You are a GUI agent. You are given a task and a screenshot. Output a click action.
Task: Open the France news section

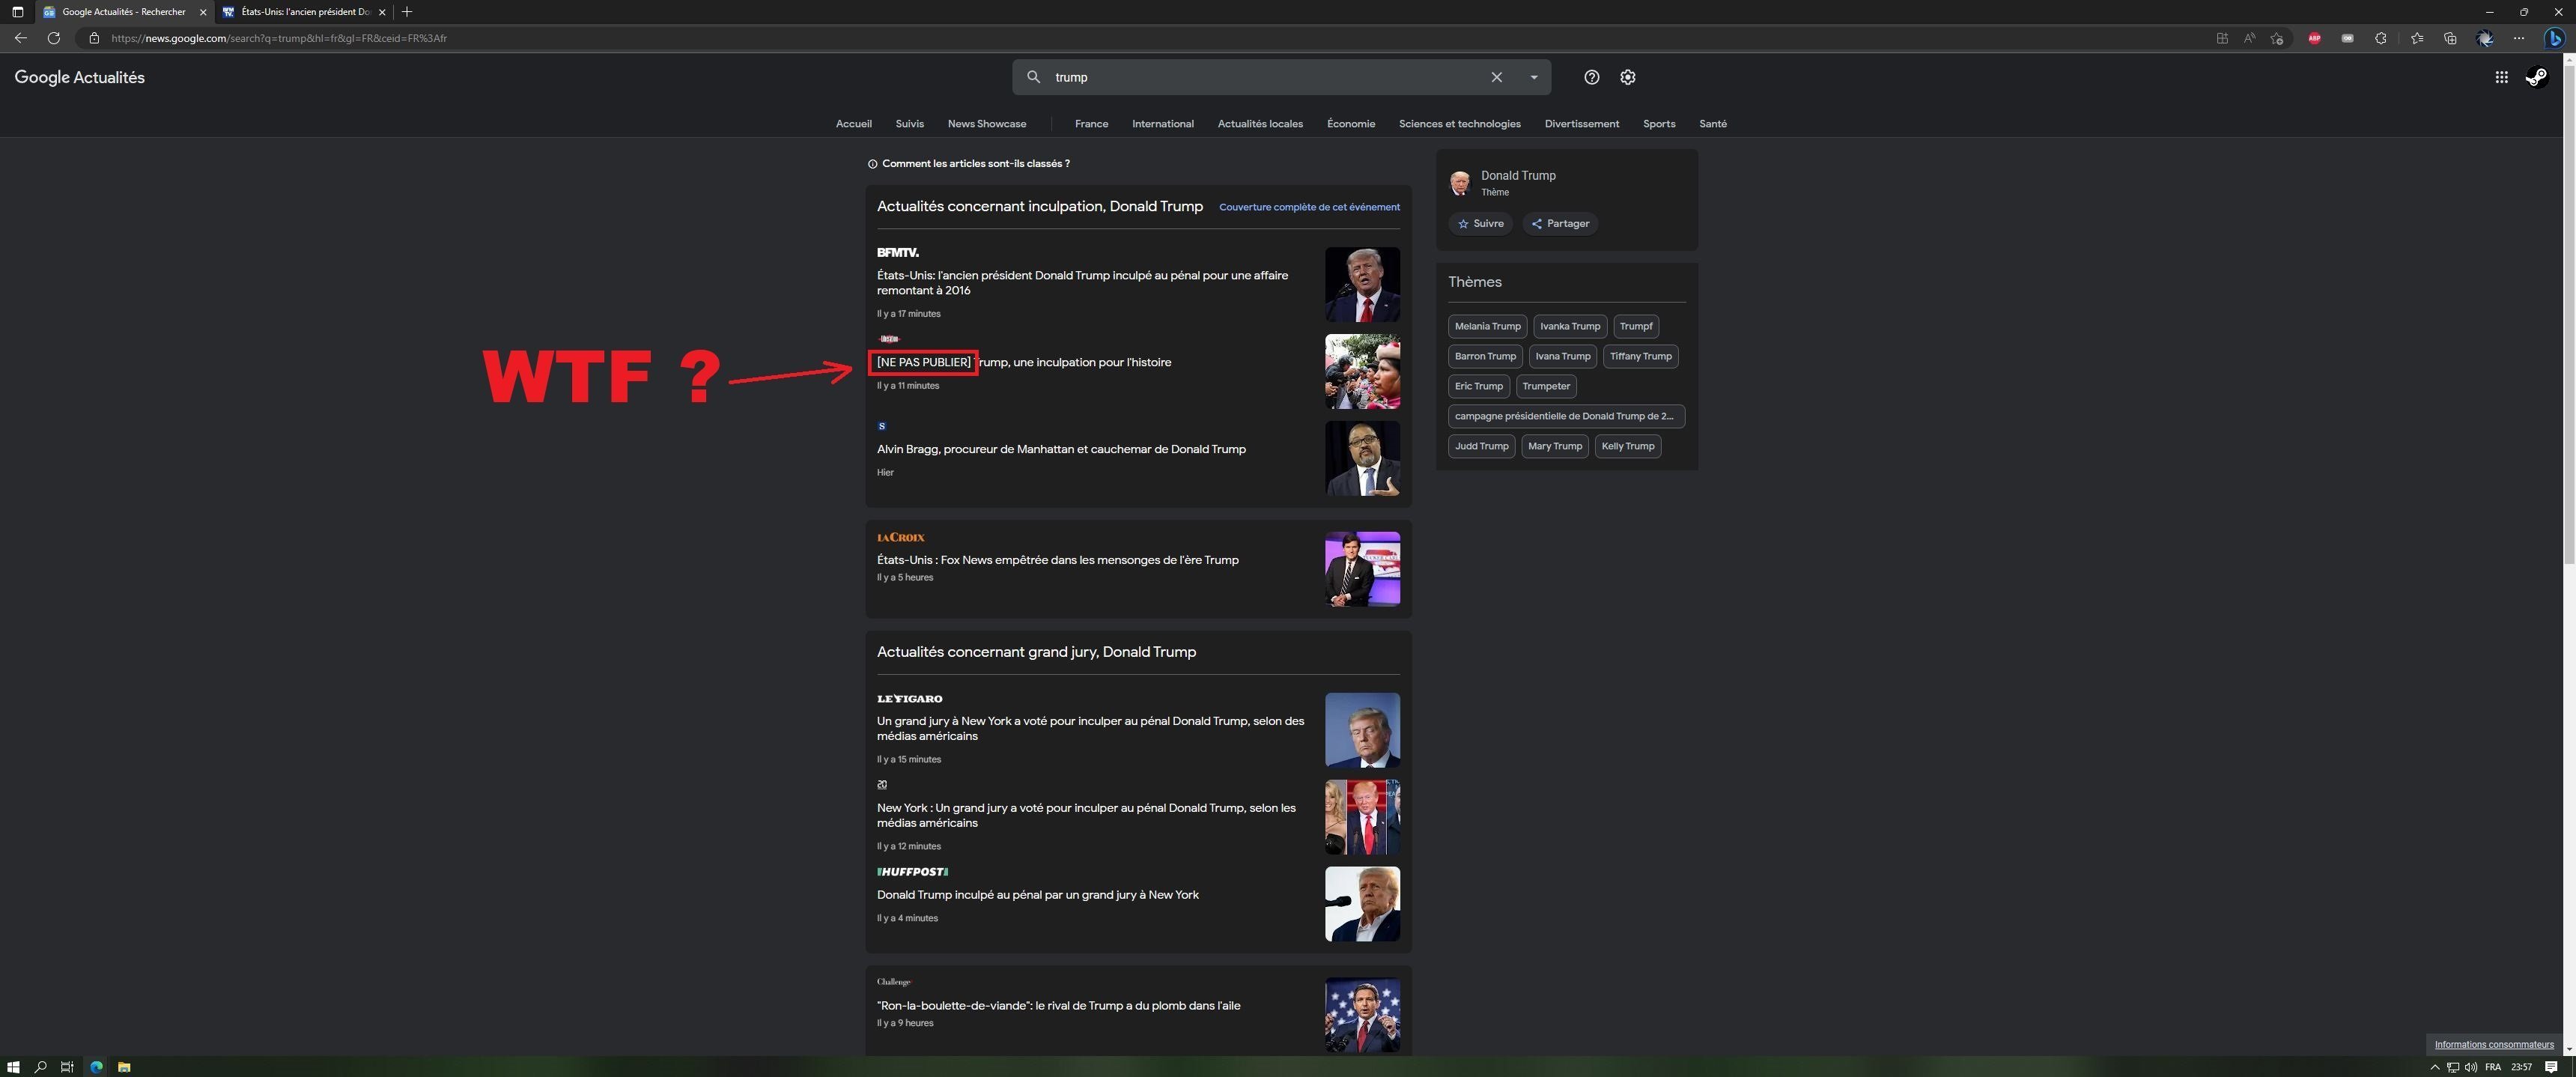tap(1091, 124)
